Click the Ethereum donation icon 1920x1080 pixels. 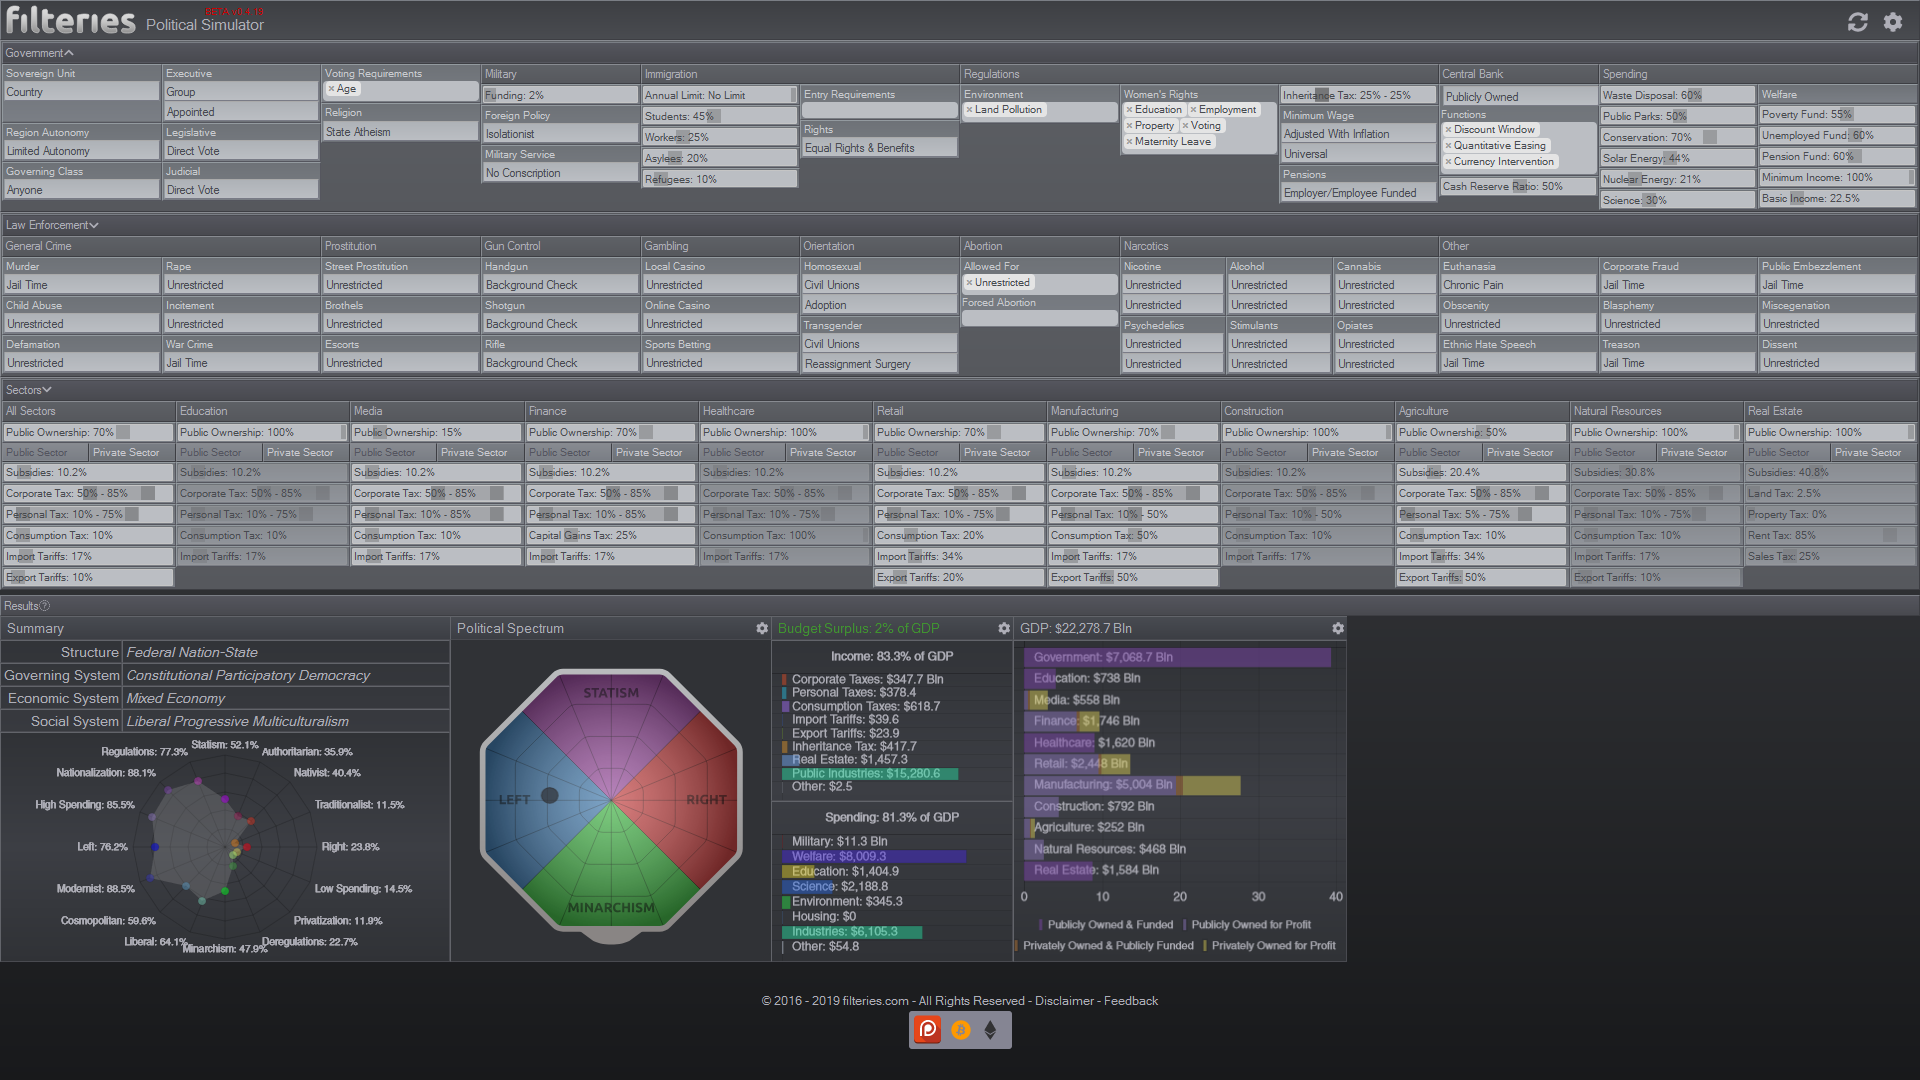pyautogui.click(x=990, y=1029)
